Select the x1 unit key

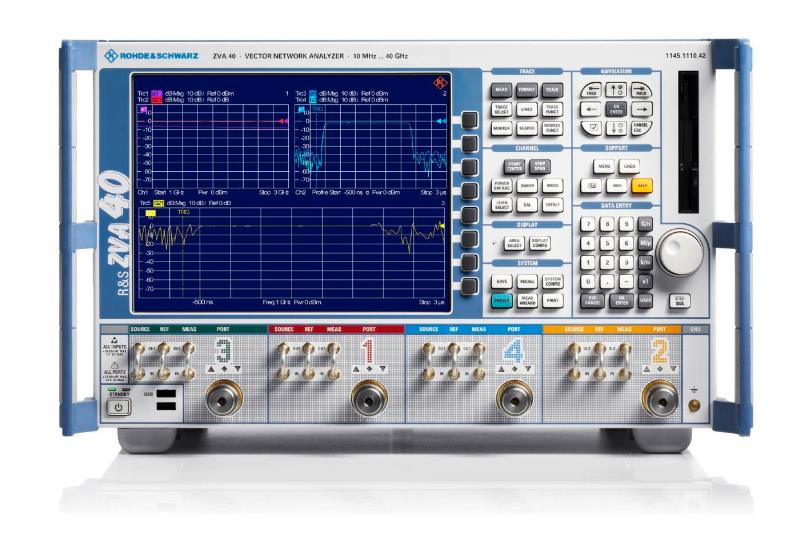[645, 282]
